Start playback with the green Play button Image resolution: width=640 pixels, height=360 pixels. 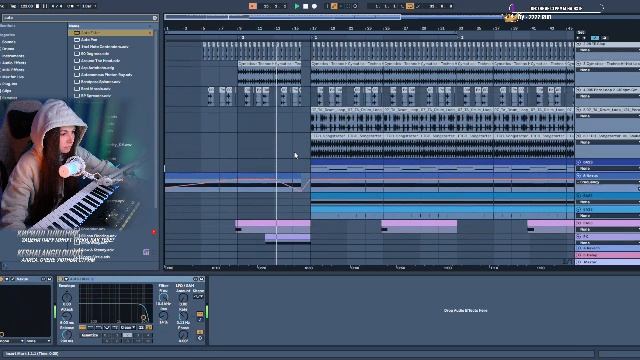(297, 6)
